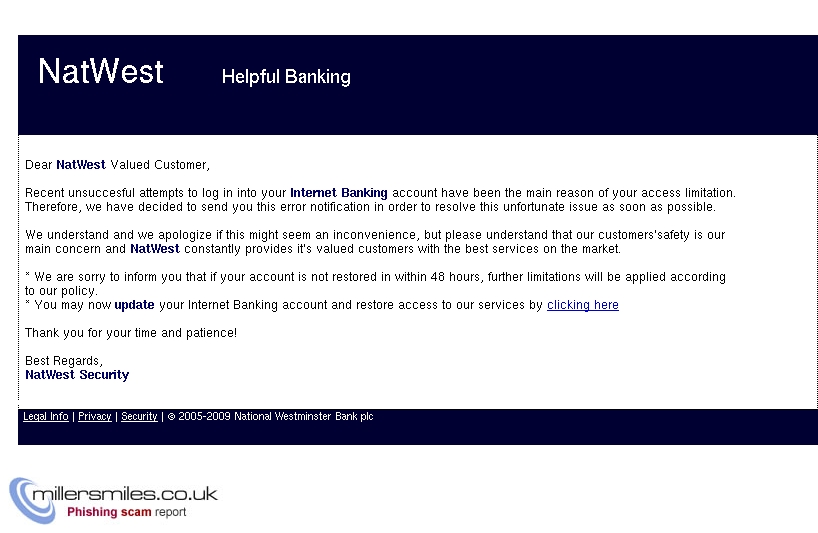Click the Security link in the footer
The height and width of the screenshot is (533, 818).
(x=139, y=417)
